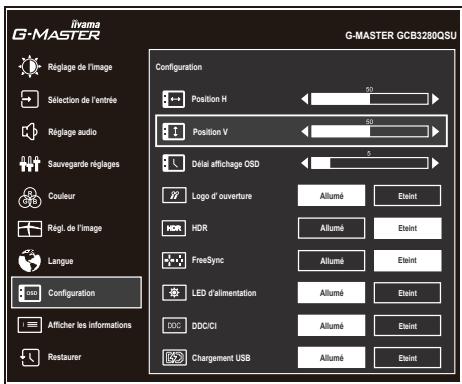Click the Position H slider bar
Screen dimensions: 462x384
370,99
